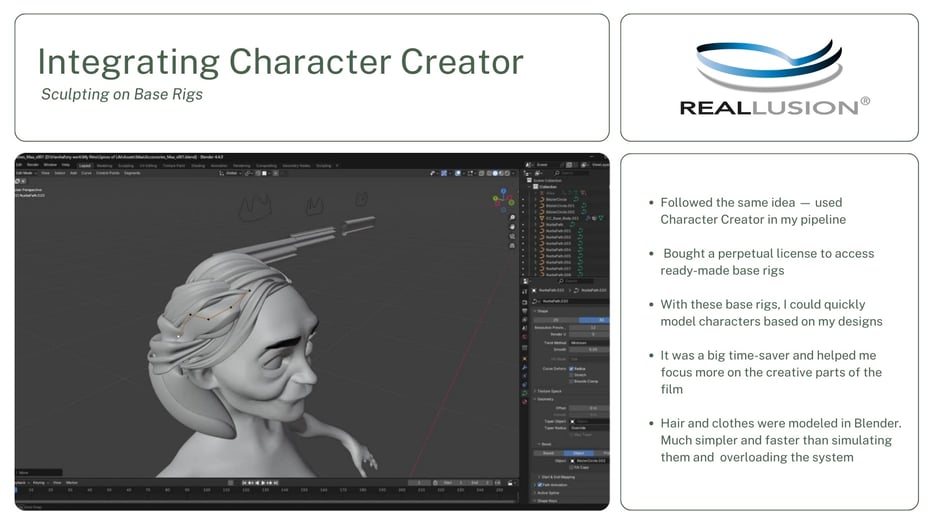Screen dimensions: 932x524
Task: Open the Material properties tab icon
Action: [524, 401]
